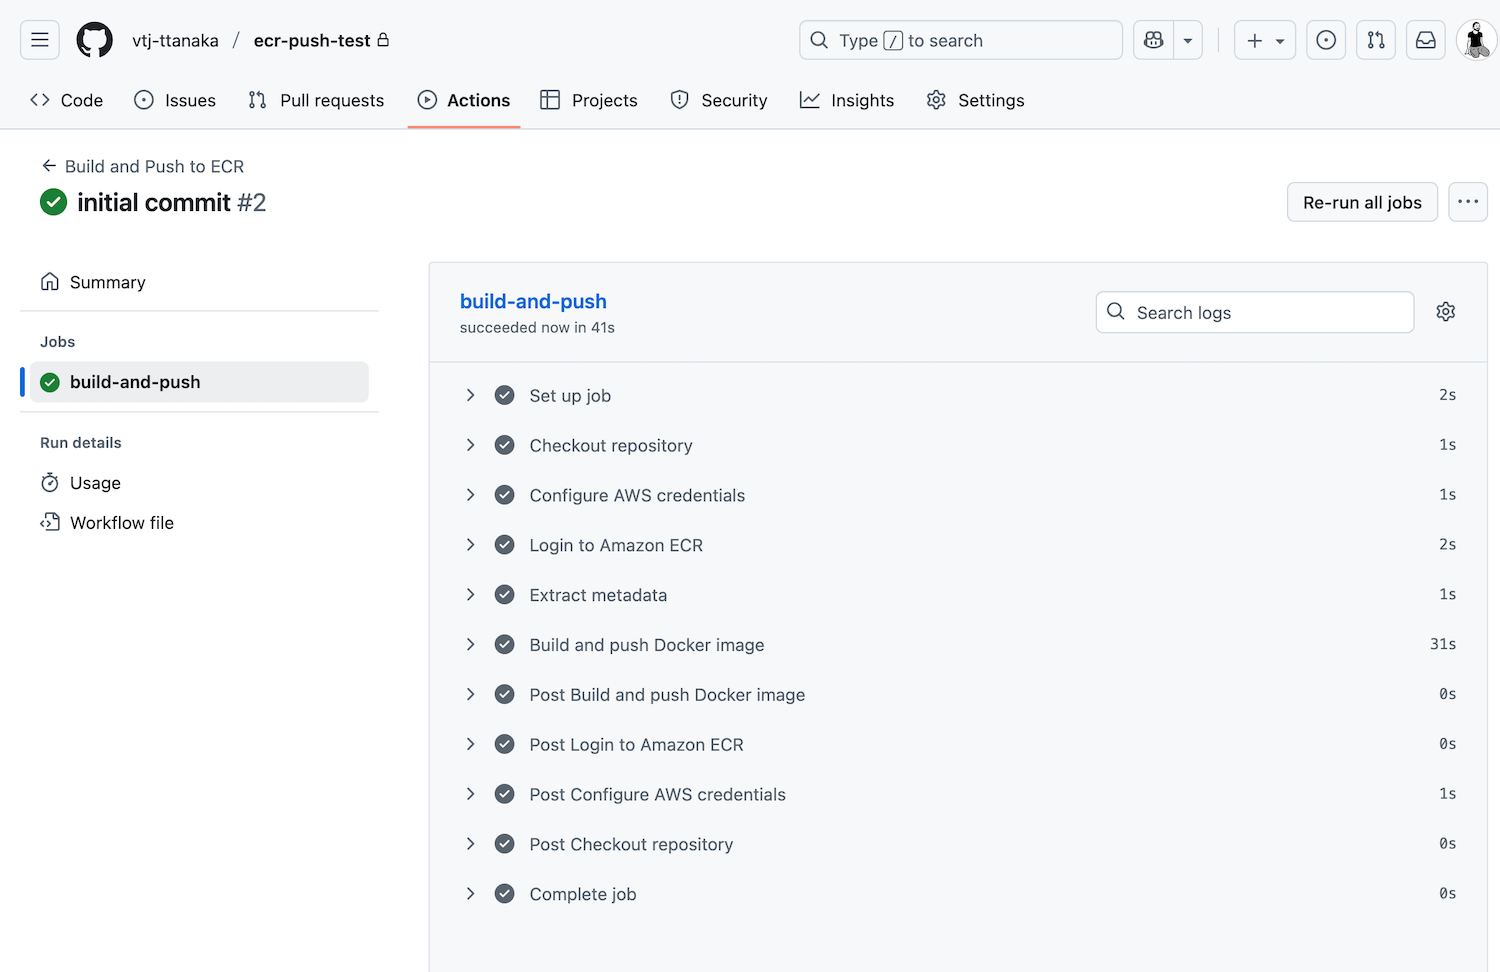Open dropdown arrow next to Copilot

click(1188, 40)
